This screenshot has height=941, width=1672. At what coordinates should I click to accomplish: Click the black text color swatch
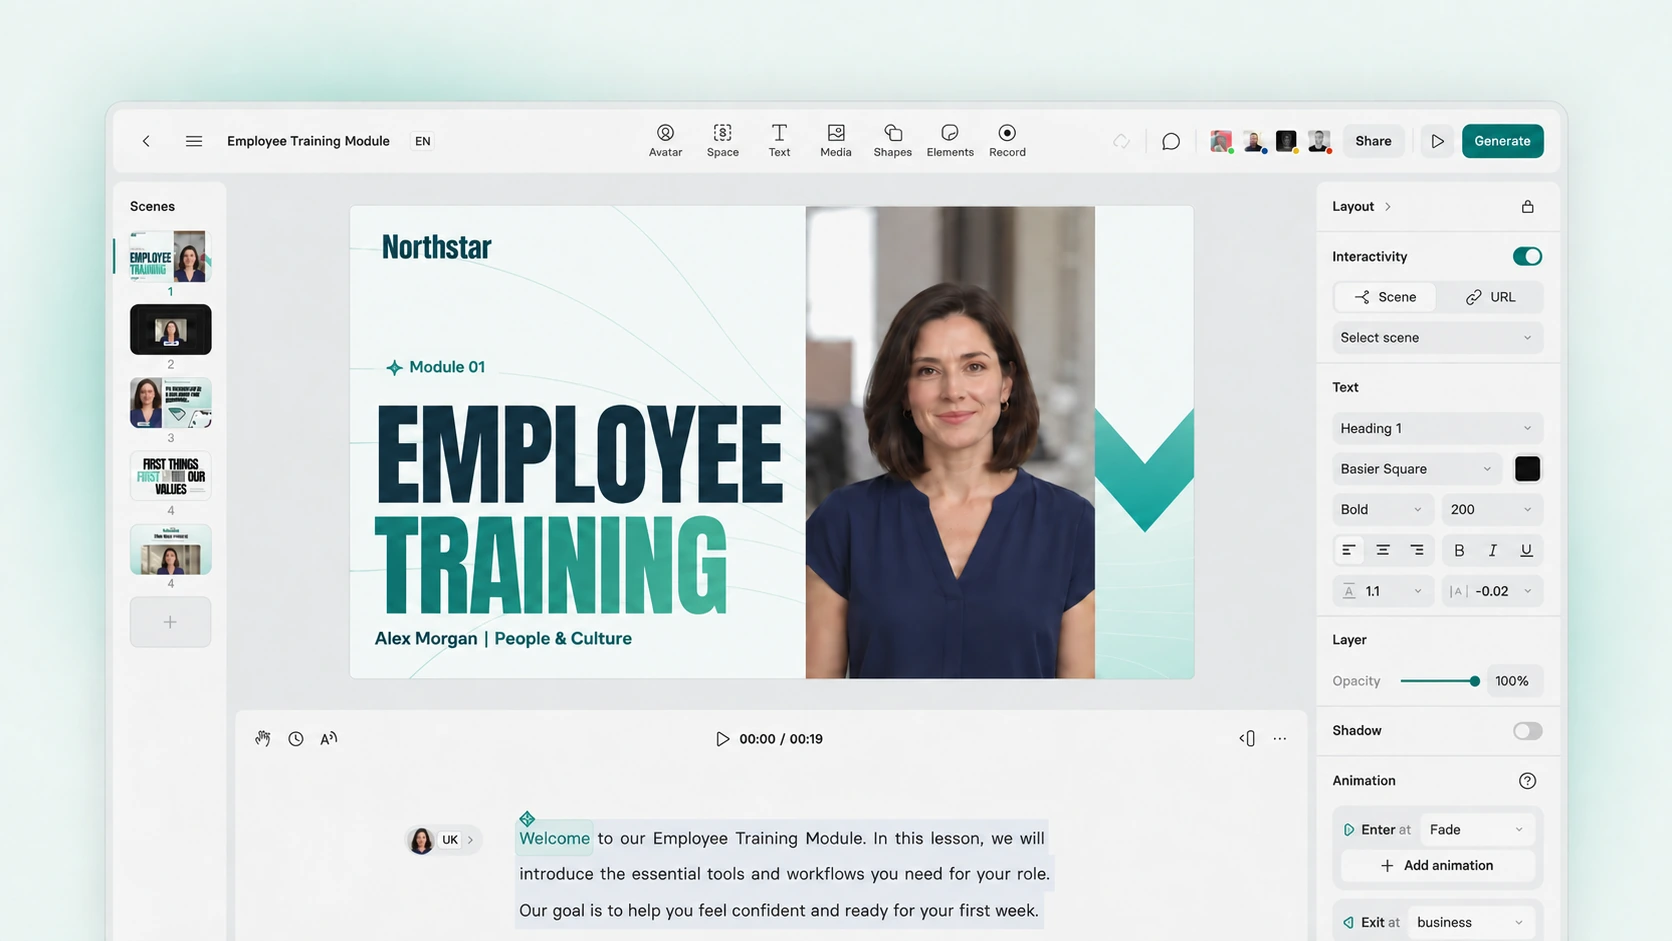[x=1527, y=469]
